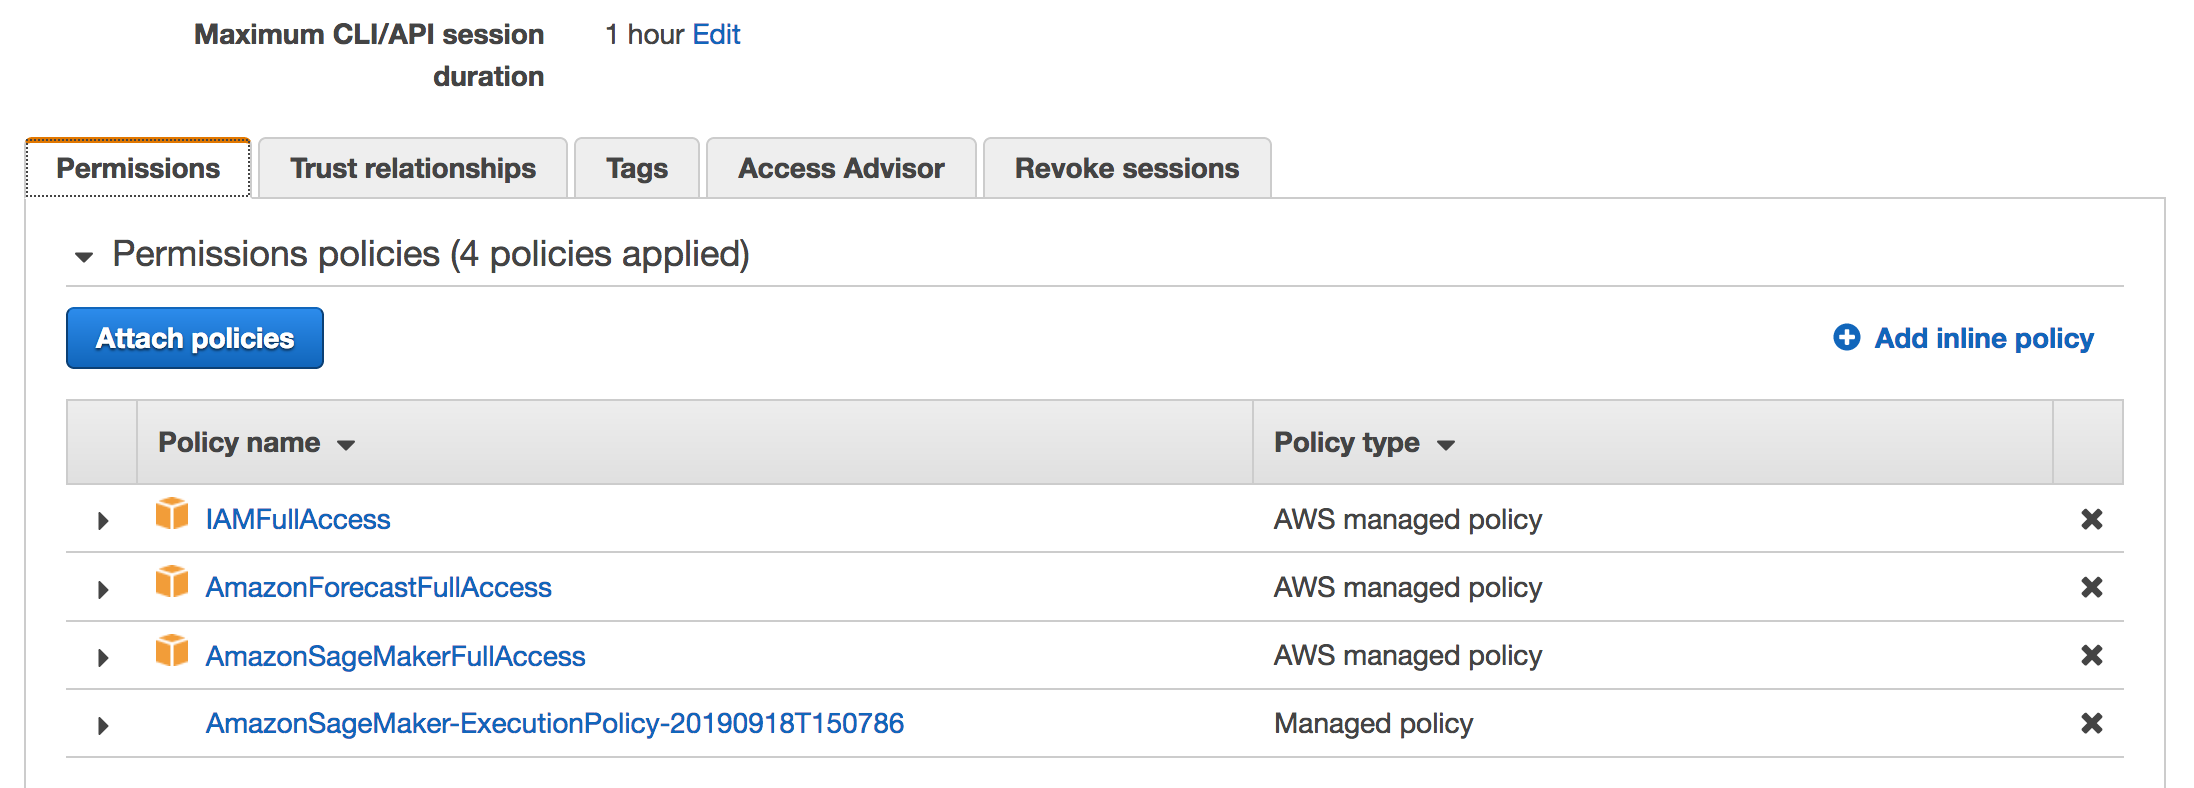Expand the AmazonForecastFullAccess policy row

[103, 590]
